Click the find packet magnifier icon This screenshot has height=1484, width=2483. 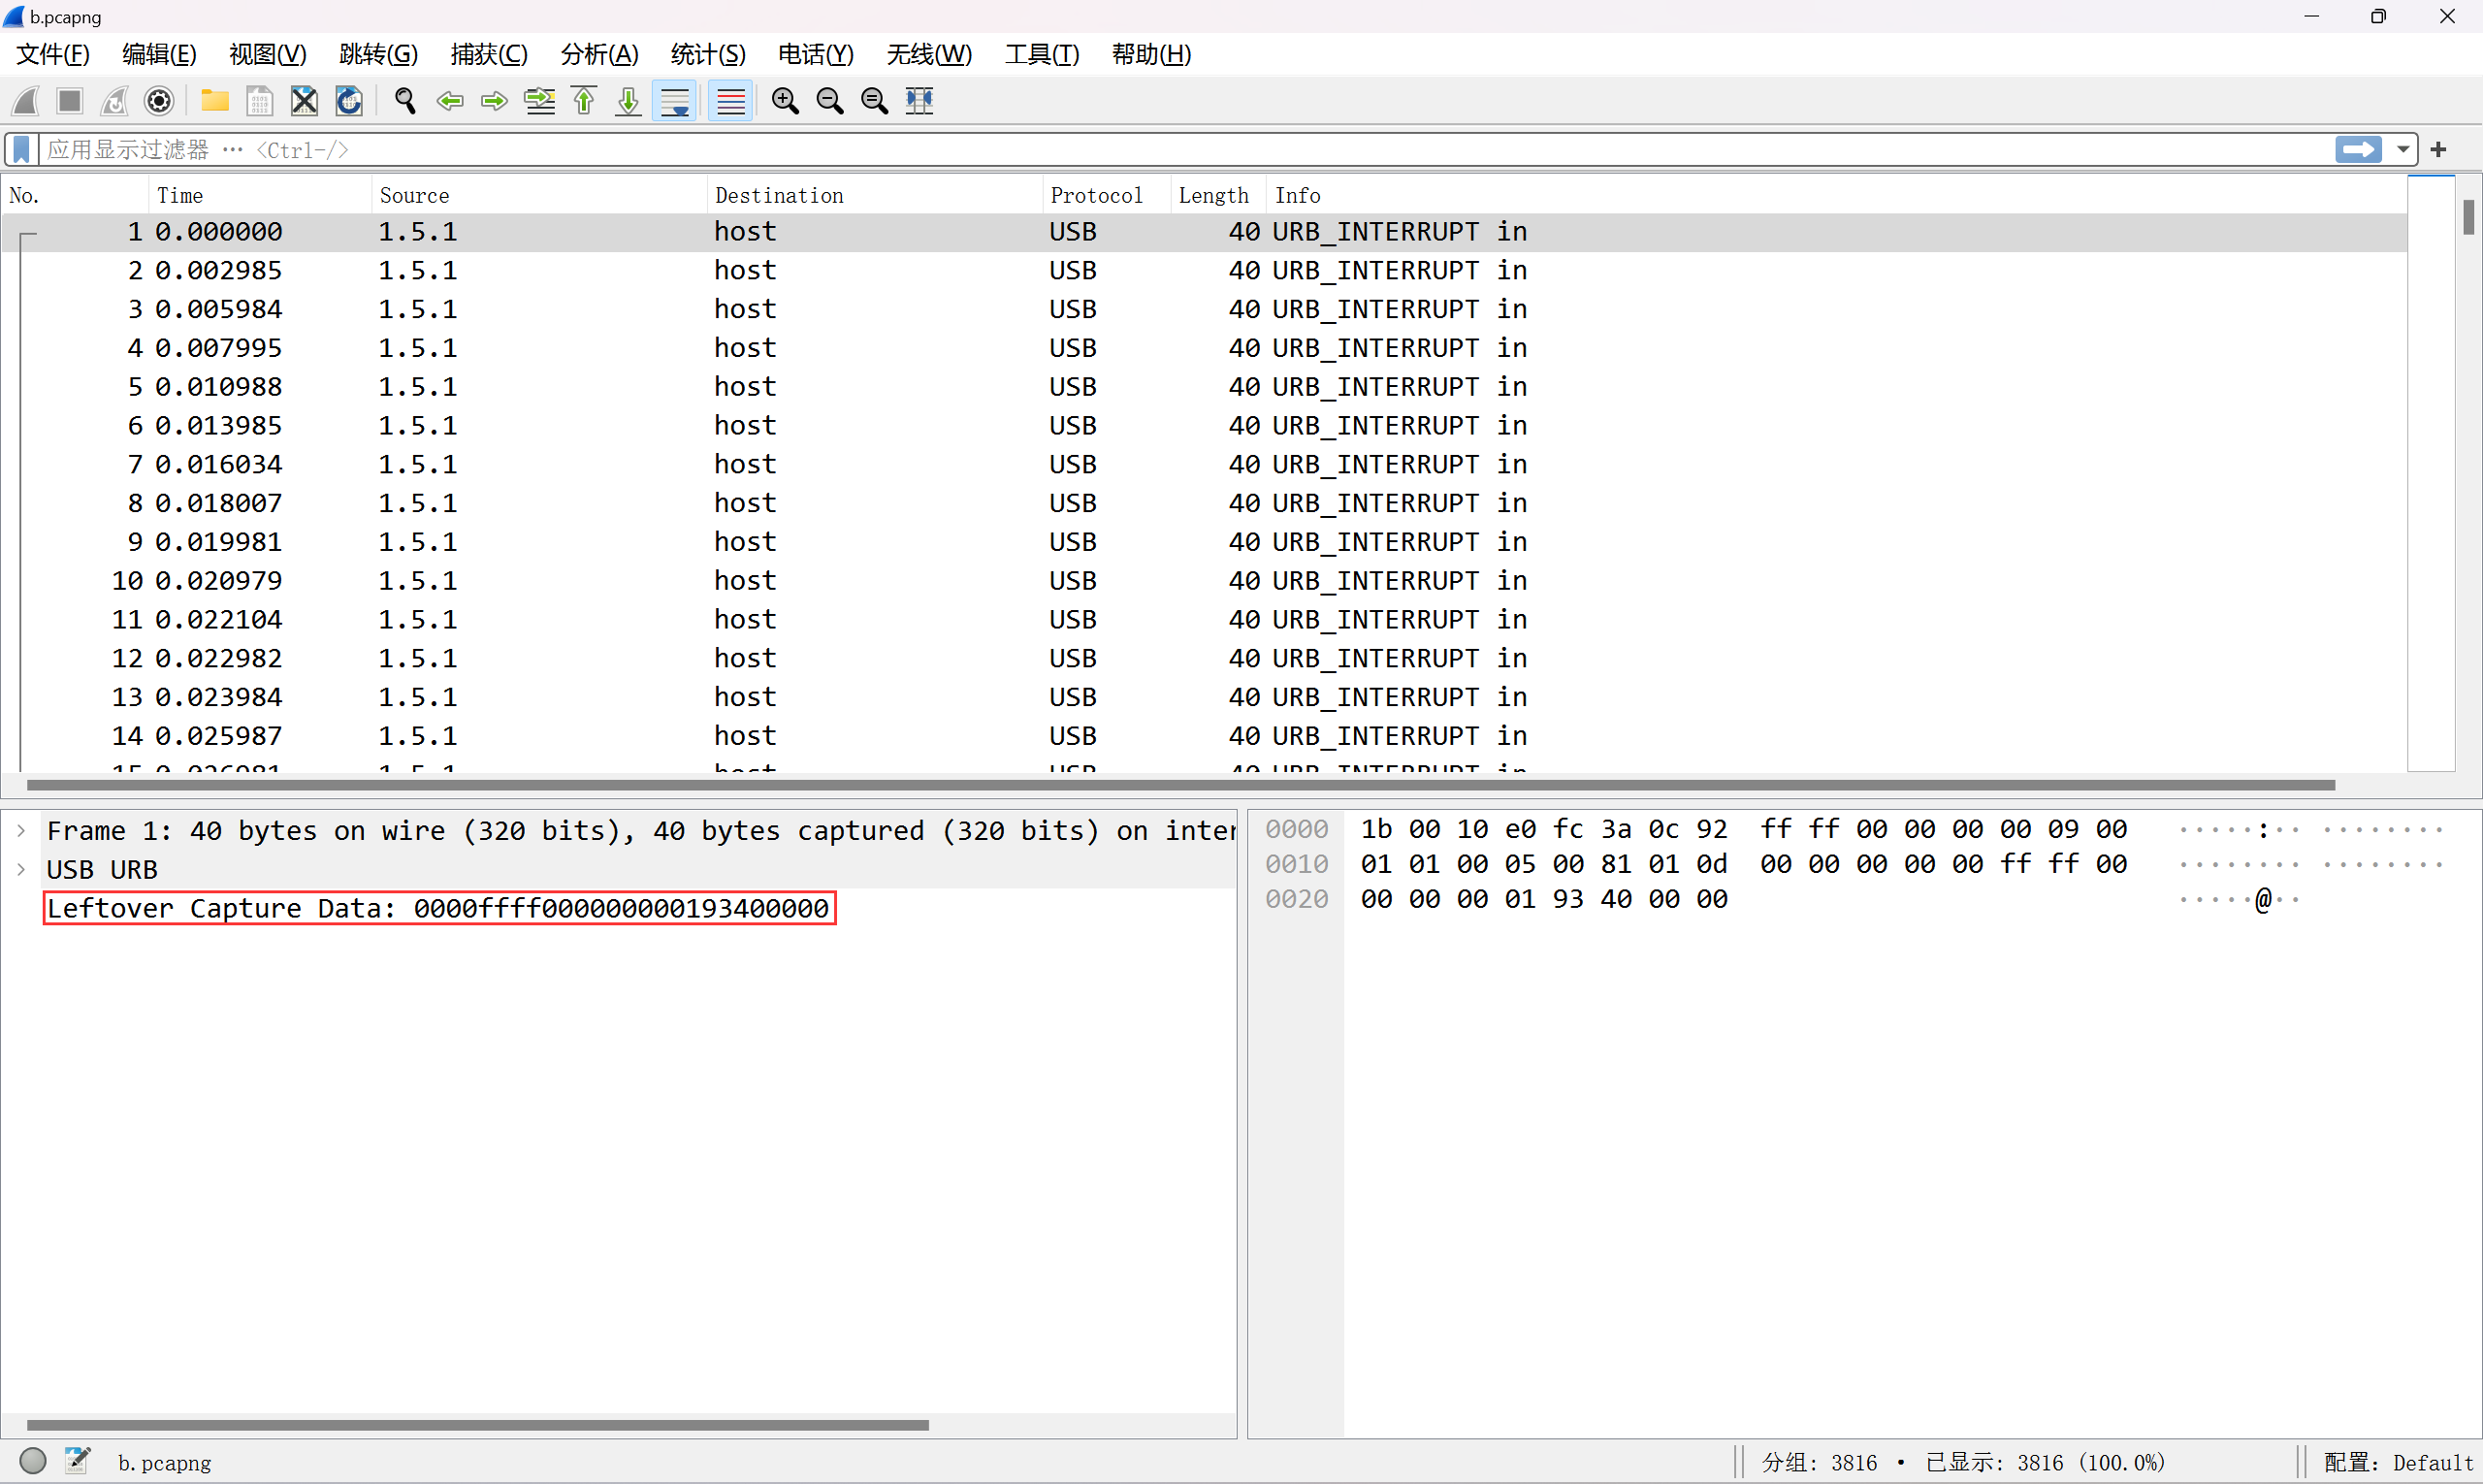pyautogui.click(x=405, y=101)
